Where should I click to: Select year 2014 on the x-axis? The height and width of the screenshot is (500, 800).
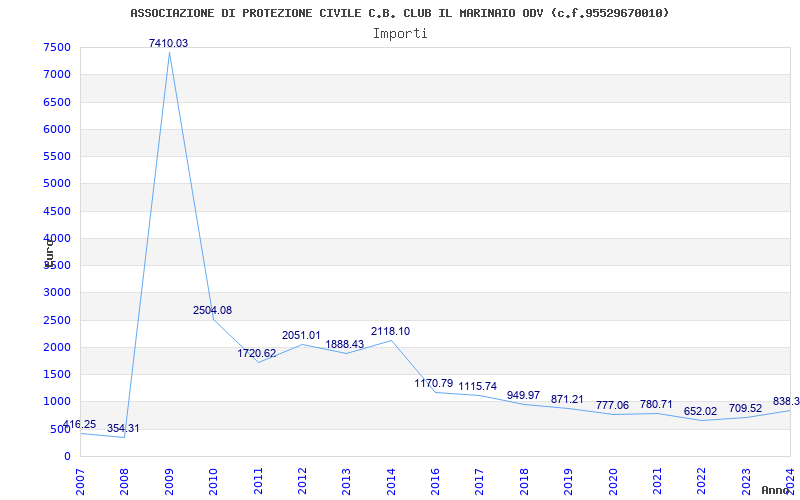coord(391,478)
